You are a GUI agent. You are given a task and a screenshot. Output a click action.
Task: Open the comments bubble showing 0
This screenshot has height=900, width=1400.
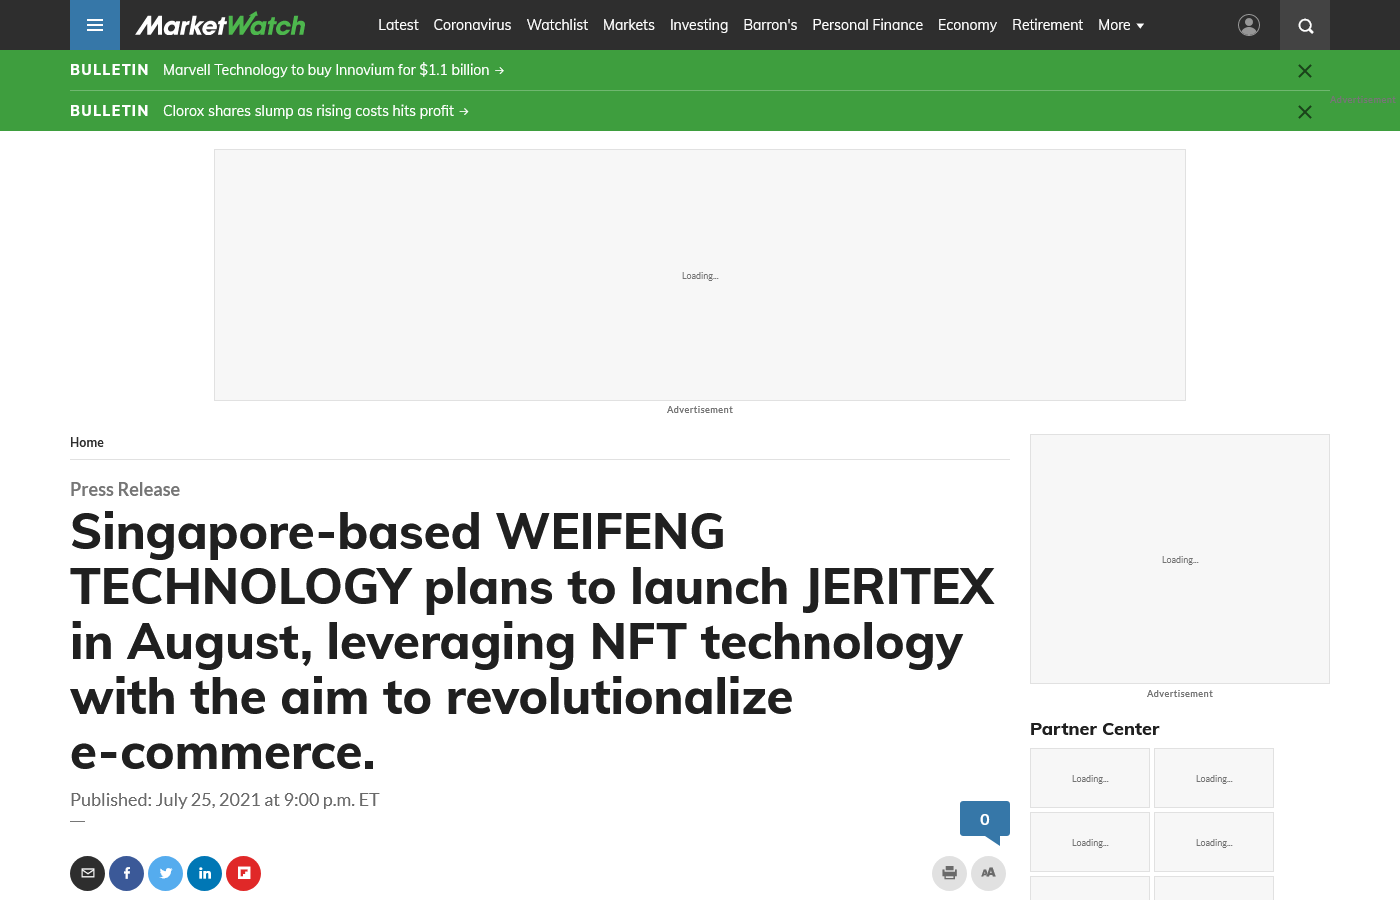[985, 821]
